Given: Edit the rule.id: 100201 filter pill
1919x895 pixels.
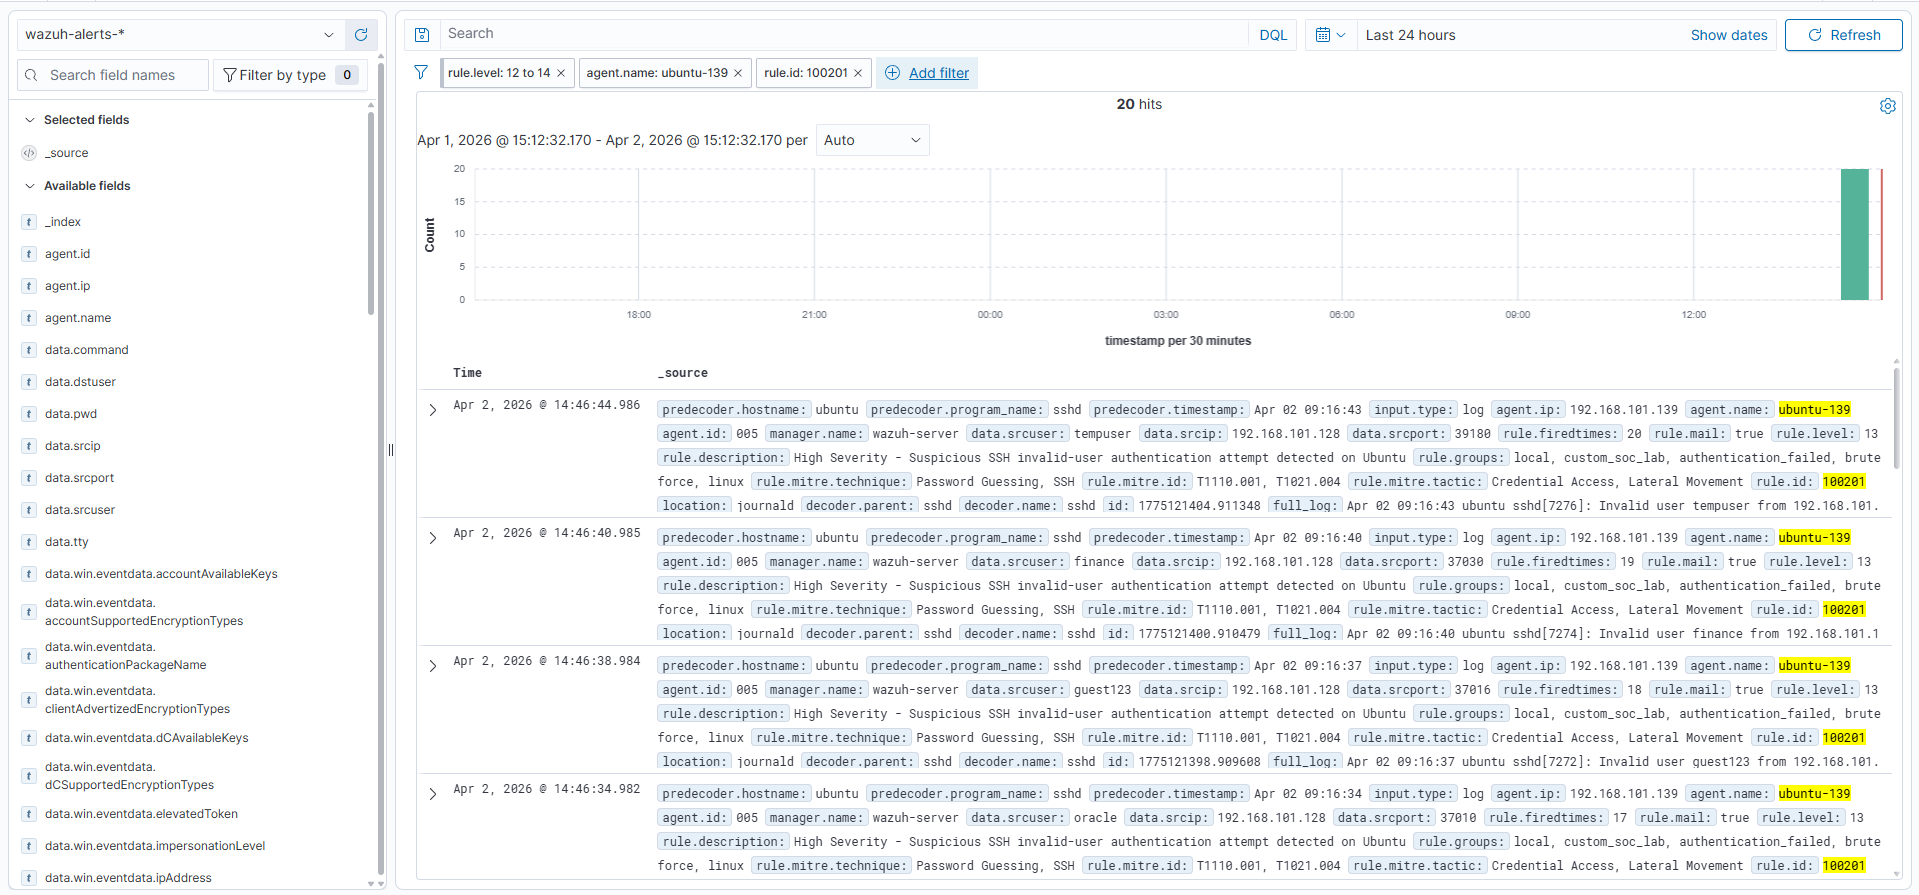Looking at the screenshot, I should (806, 73).
